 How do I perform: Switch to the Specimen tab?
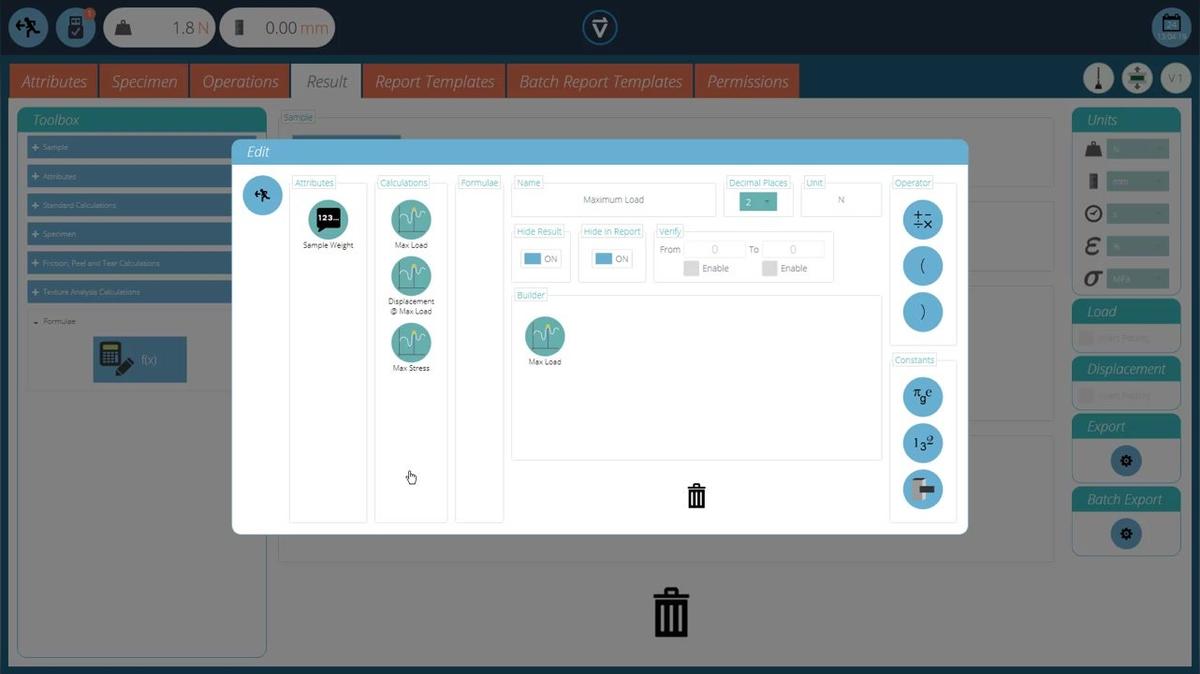tap(145, 81)
